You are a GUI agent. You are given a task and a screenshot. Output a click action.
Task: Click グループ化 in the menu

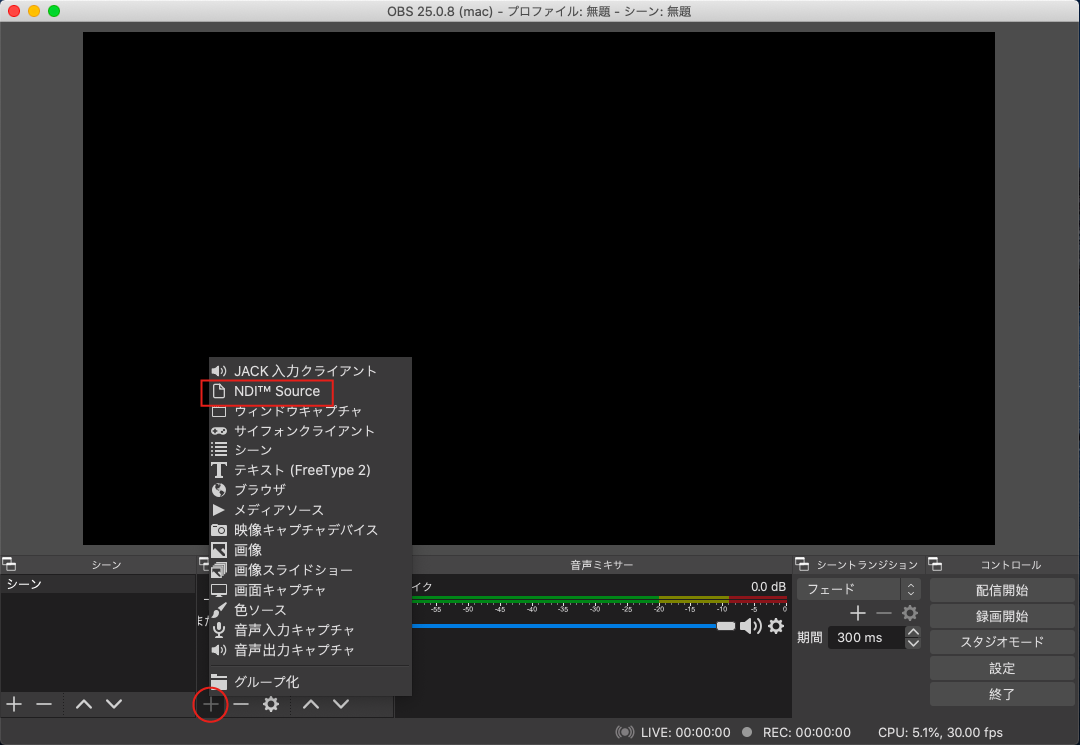click(x=310, y=682)
